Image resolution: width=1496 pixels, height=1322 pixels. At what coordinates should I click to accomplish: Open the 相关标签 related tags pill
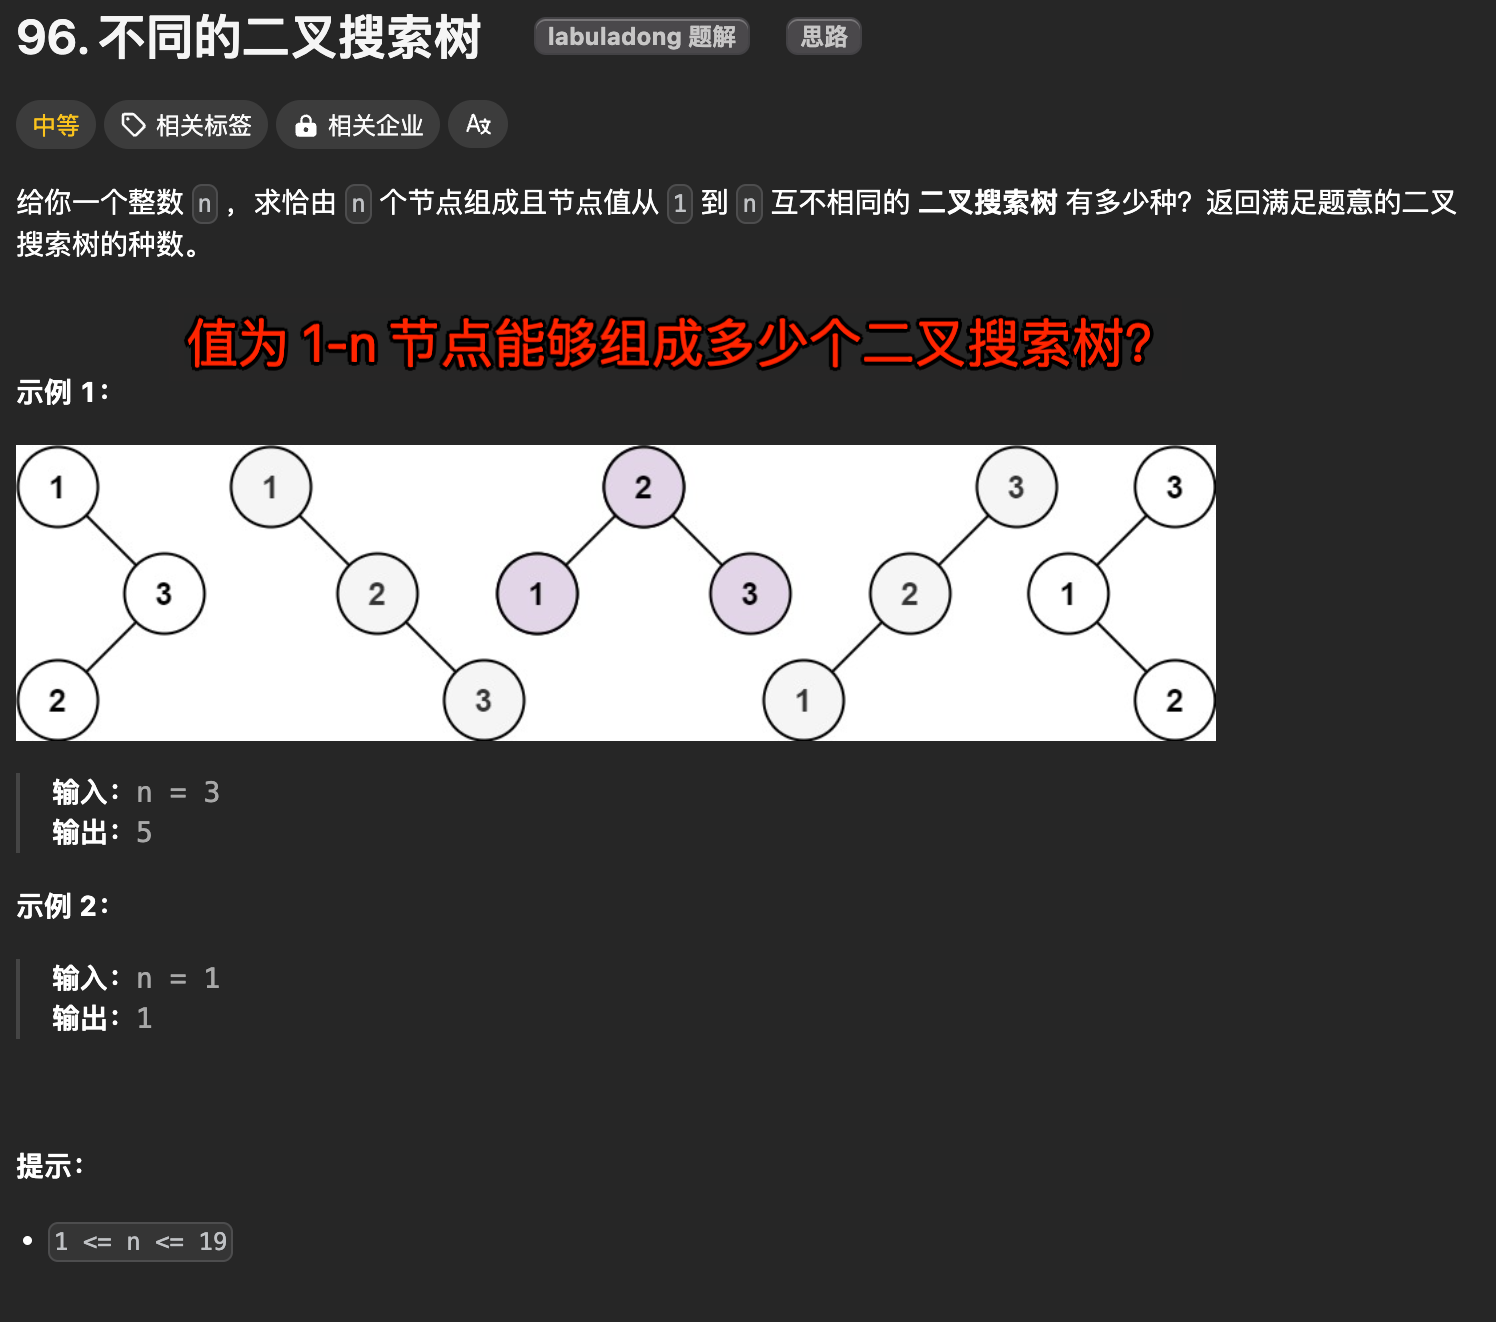[186, 125]
